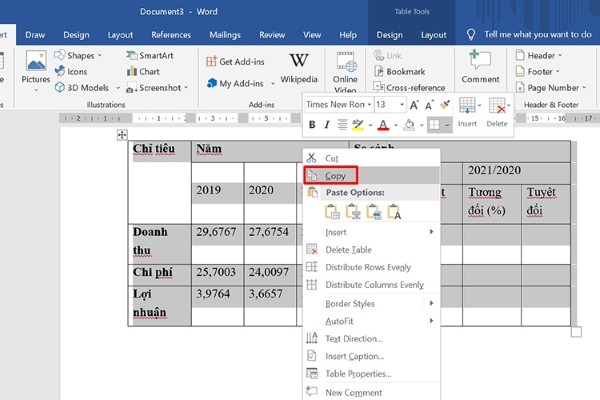The height and width of the screenshot is (400, 600).
Task: Select Insert Caption from context menu
Action: 372,356
